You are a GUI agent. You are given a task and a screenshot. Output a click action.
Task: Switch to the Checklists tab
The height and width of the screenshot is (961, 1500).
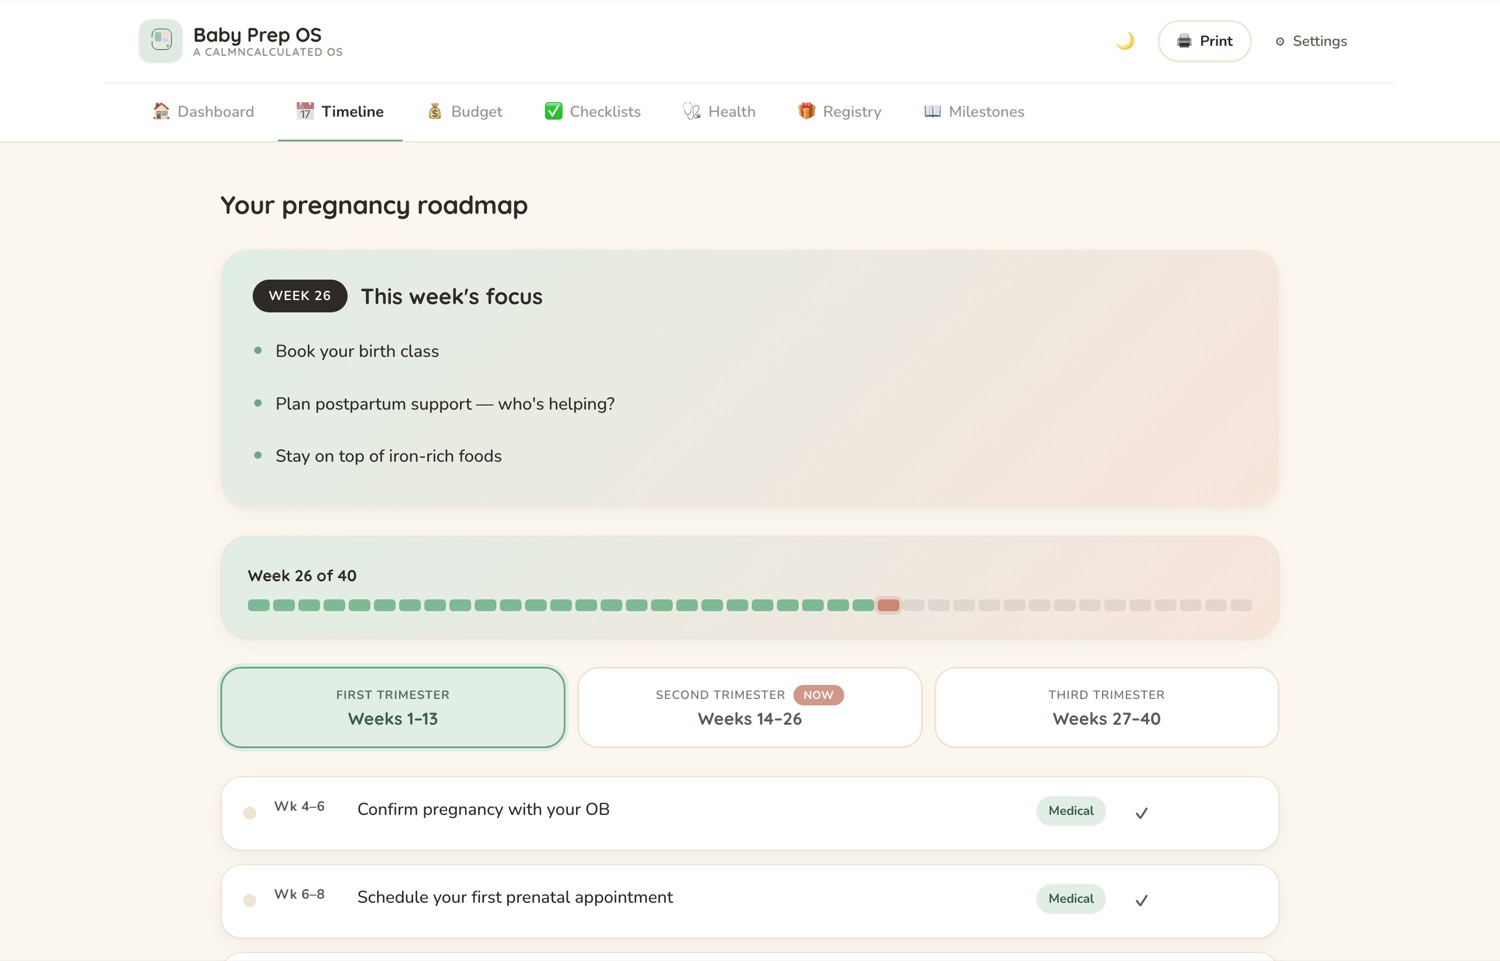(x=592, y=112)
